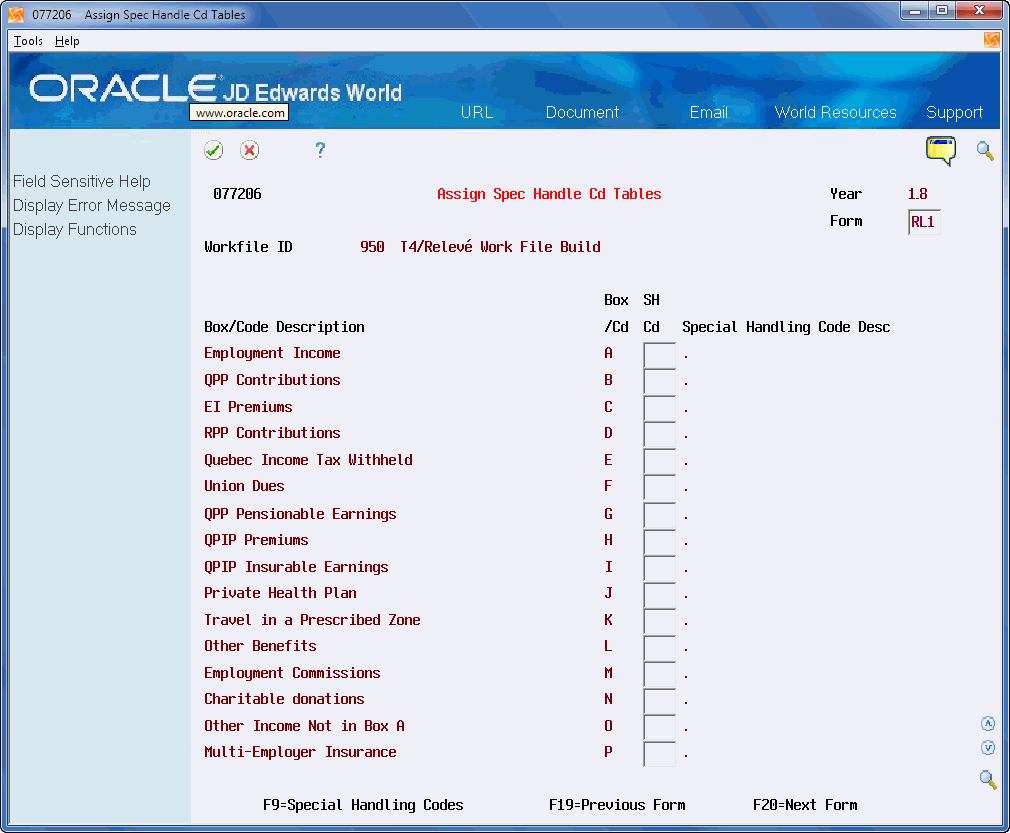The height and width of the screenshot is (833, 1010).
Task: Click the Employment Income description text
Action: tap(272, 353)
